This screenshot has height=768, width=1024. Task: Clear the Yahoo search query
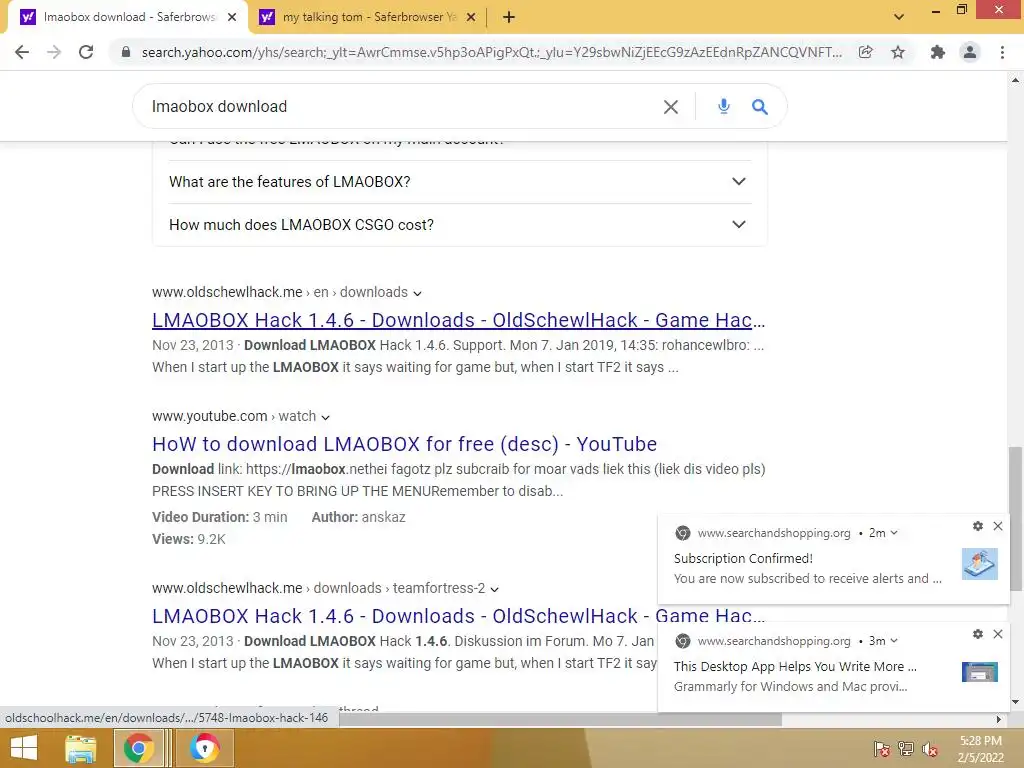coord(671,106)
